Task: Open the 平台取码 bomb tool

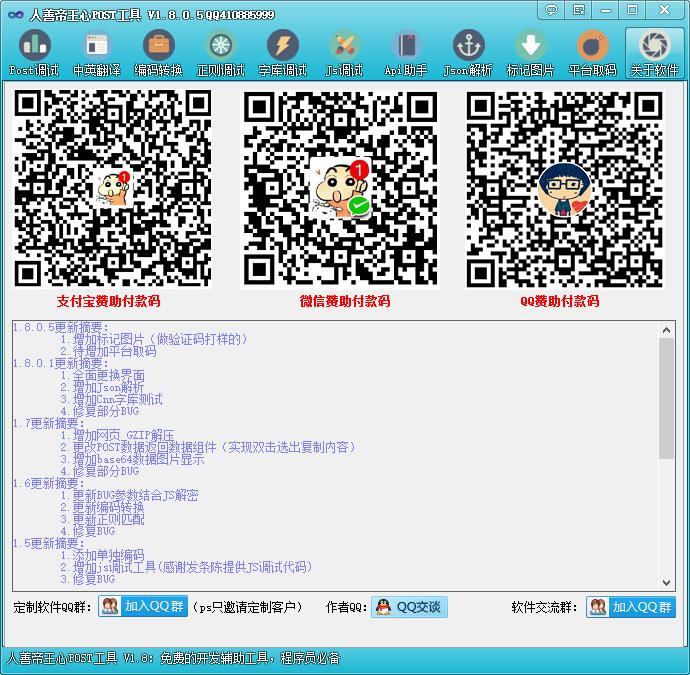Action: pos(592,53)
